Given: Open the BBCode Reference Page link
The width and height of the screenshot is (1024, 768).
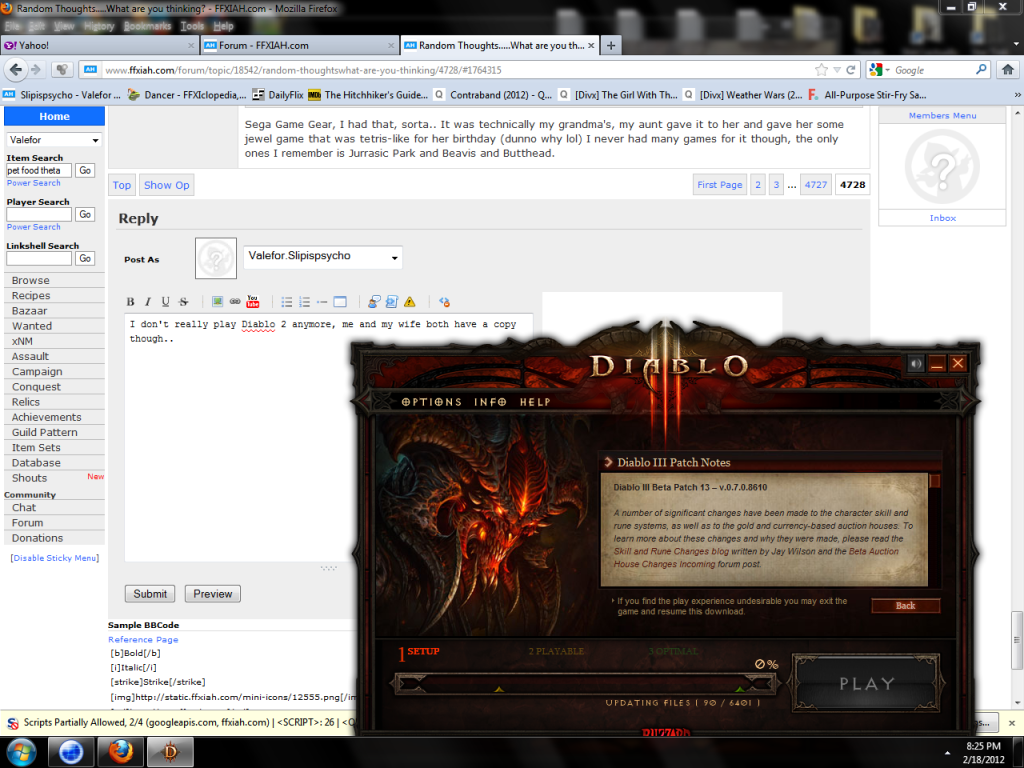Looking at the screenshot, I should pyautogui.click(x=143, y=639).
